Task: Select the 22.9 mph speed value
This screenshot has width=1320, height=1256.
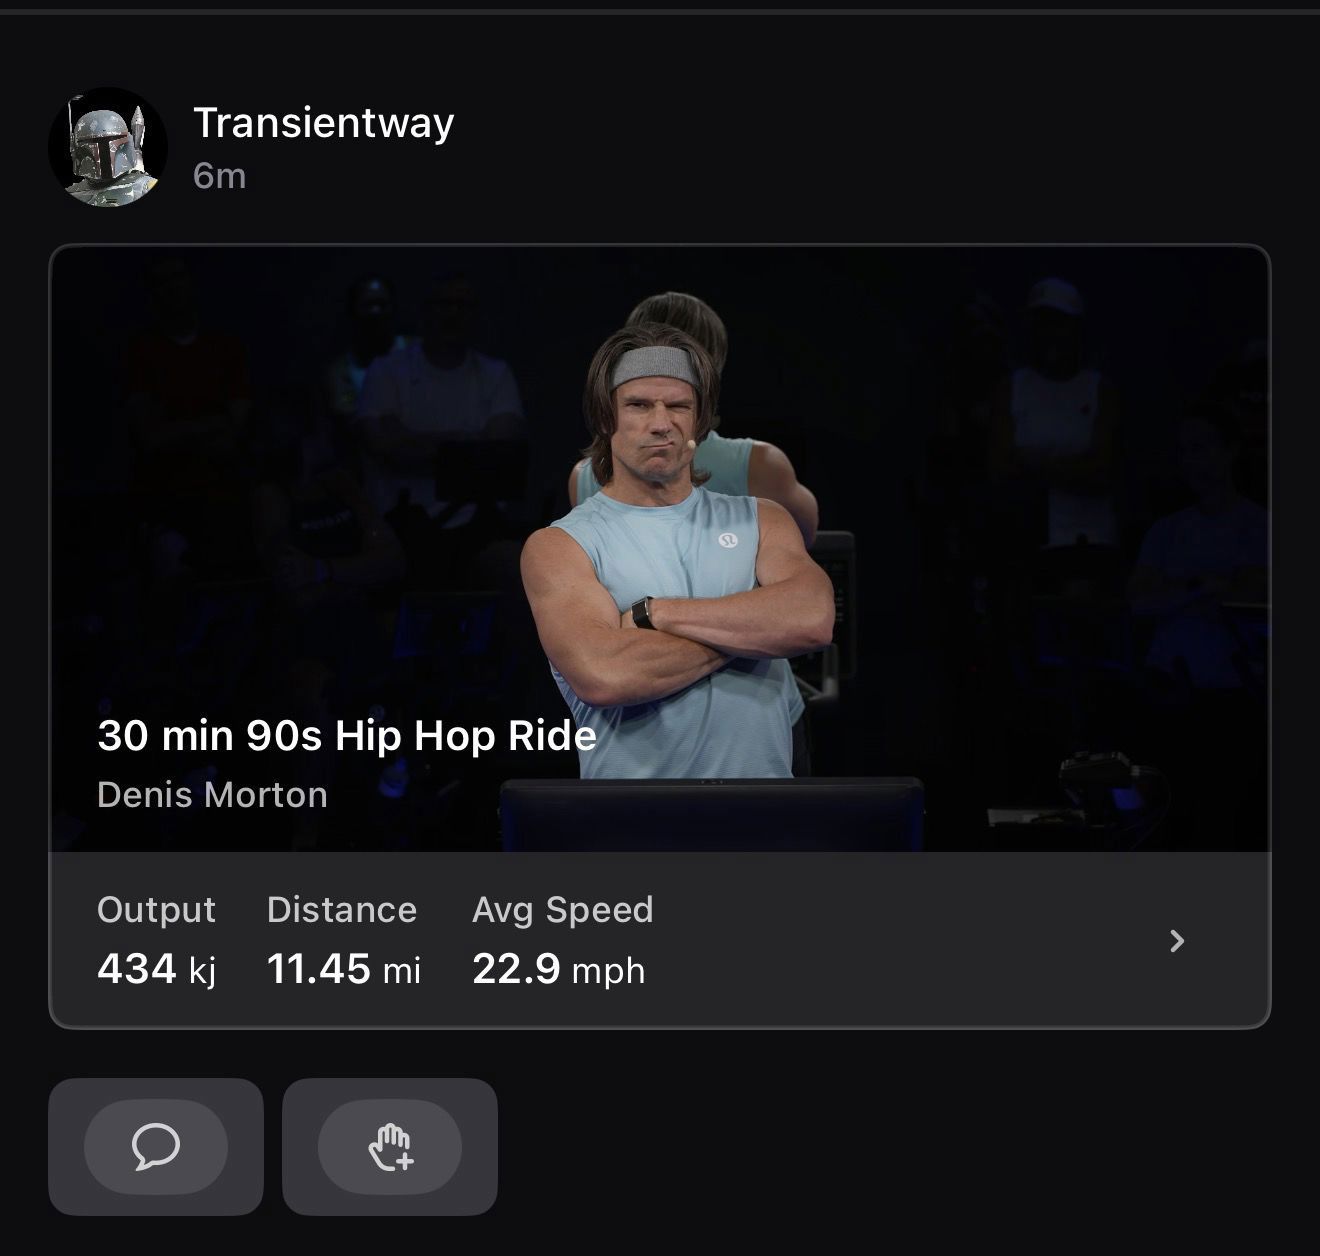Action: (559, 969)
